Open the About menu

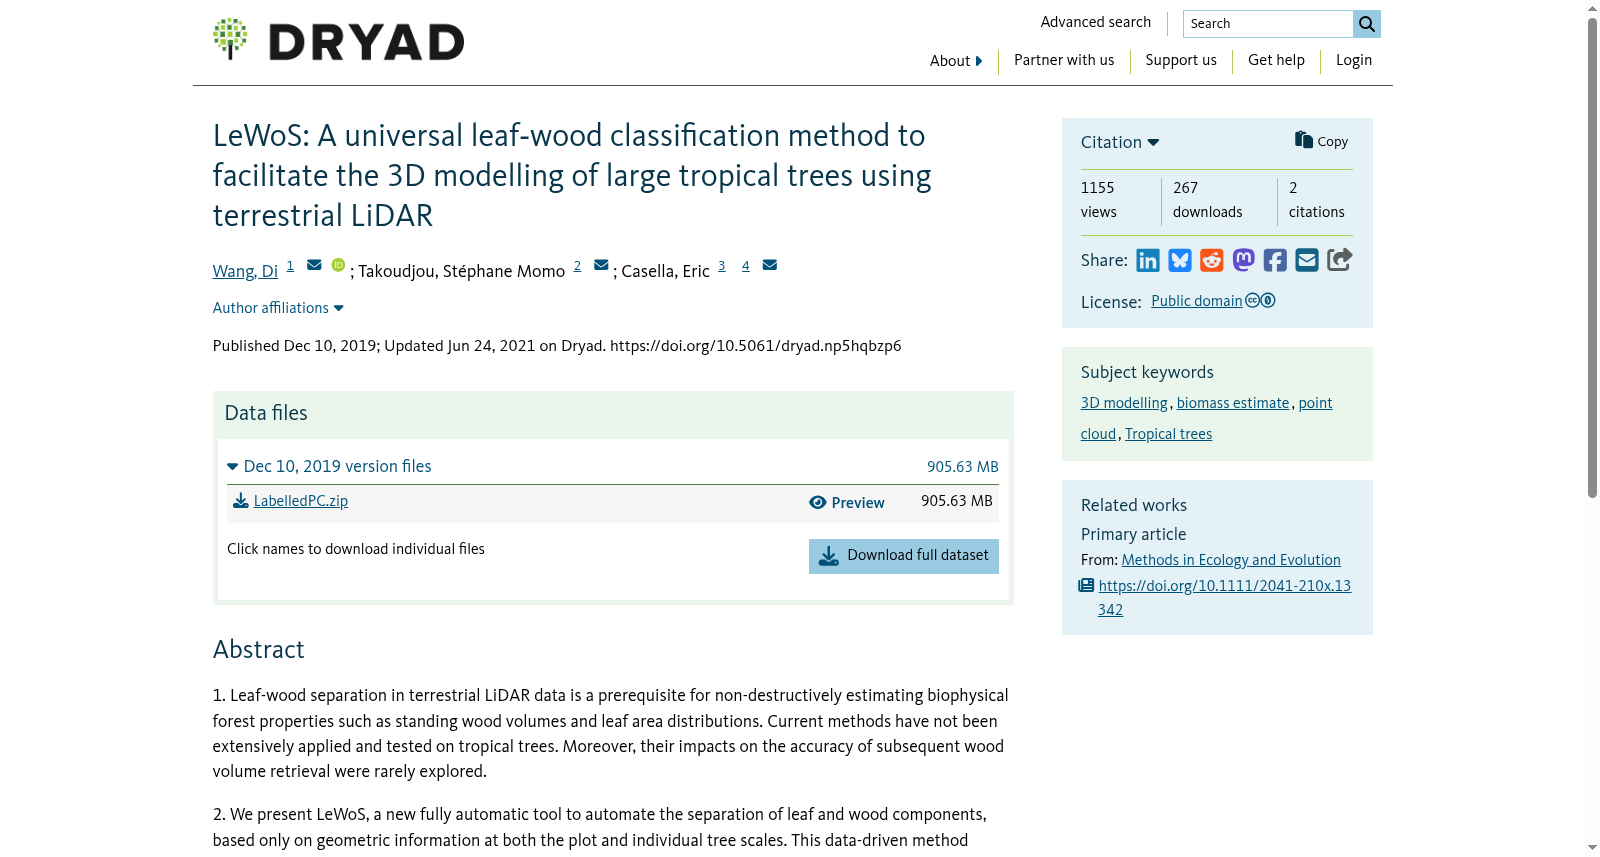pyautogui.click(x=956, y=61)
